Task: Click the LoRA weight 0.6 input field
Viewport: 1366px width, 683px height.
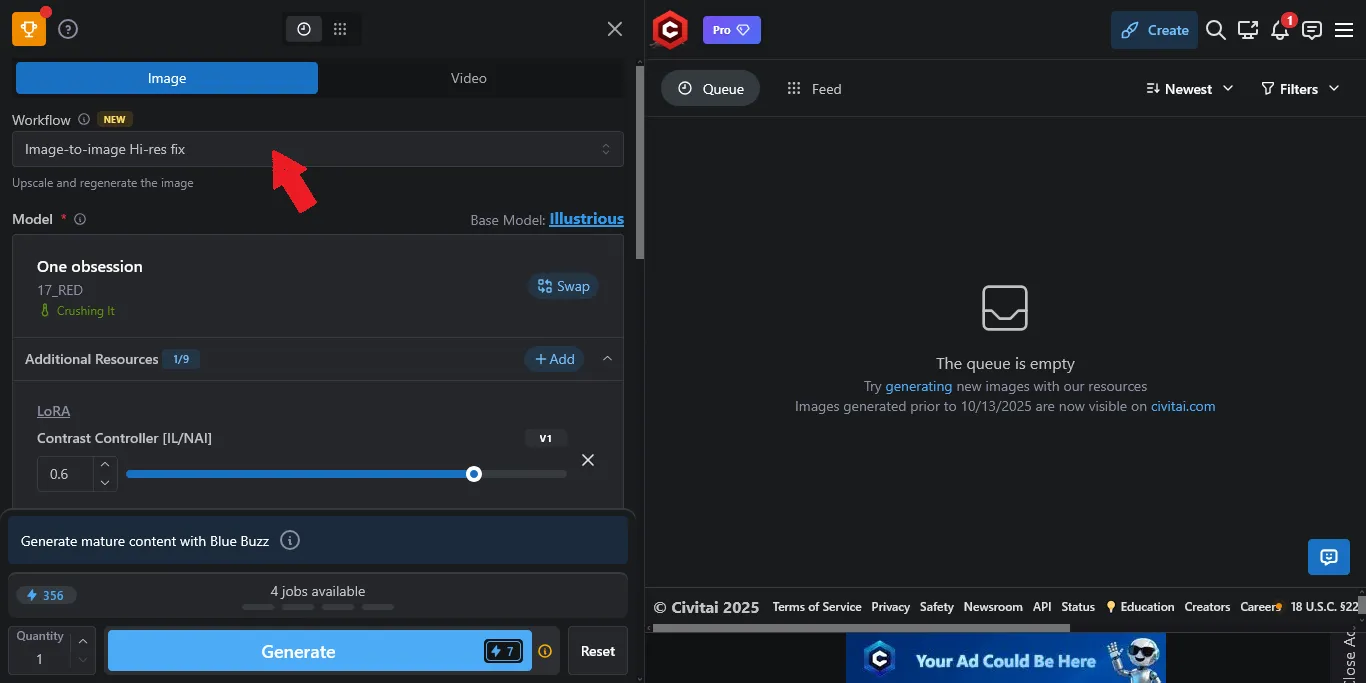Action: [x=64, y=474]
